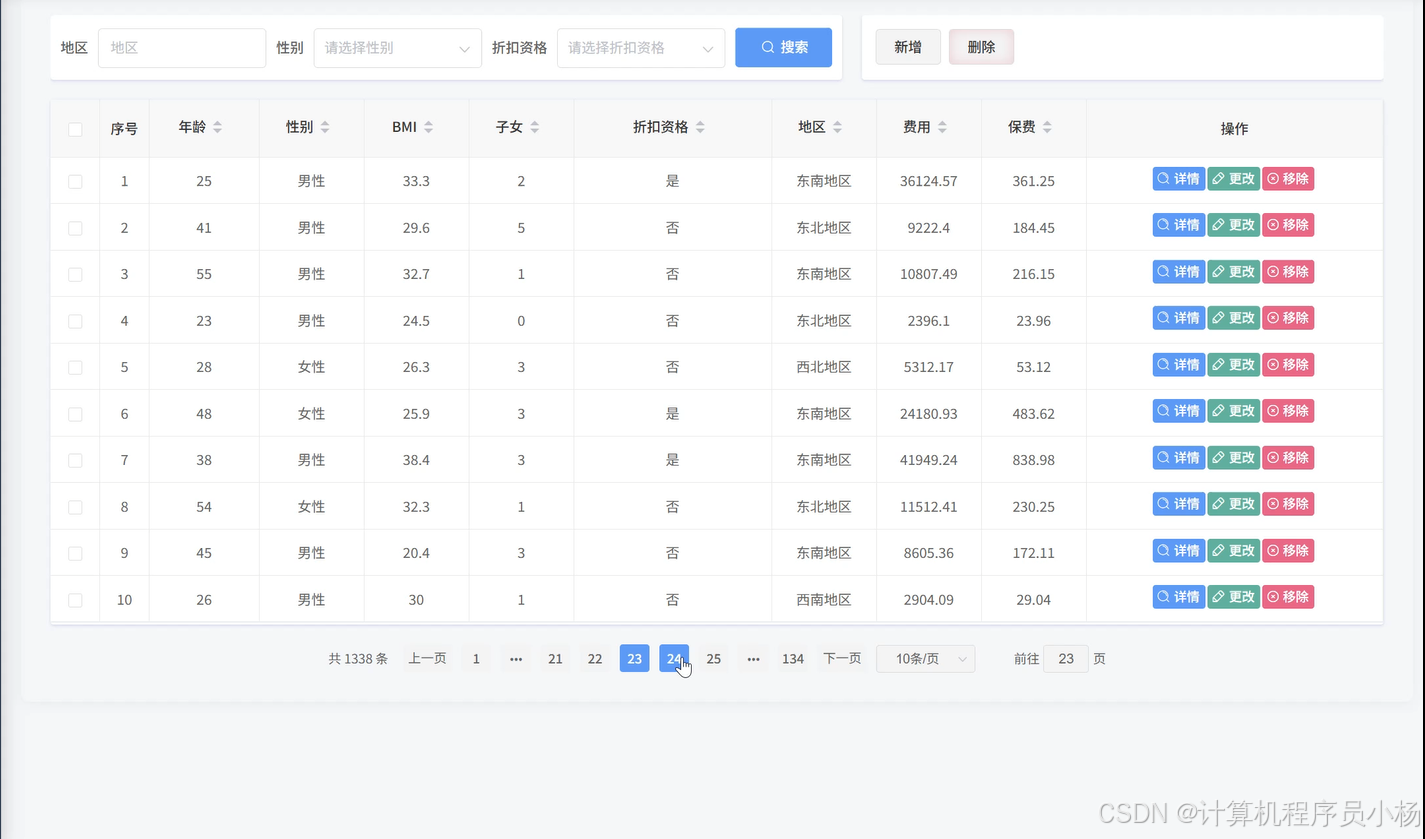Sort by 保费 column sort arrows
Image resolution: width=1425 pixels, height=839 pixels.
1047,127
